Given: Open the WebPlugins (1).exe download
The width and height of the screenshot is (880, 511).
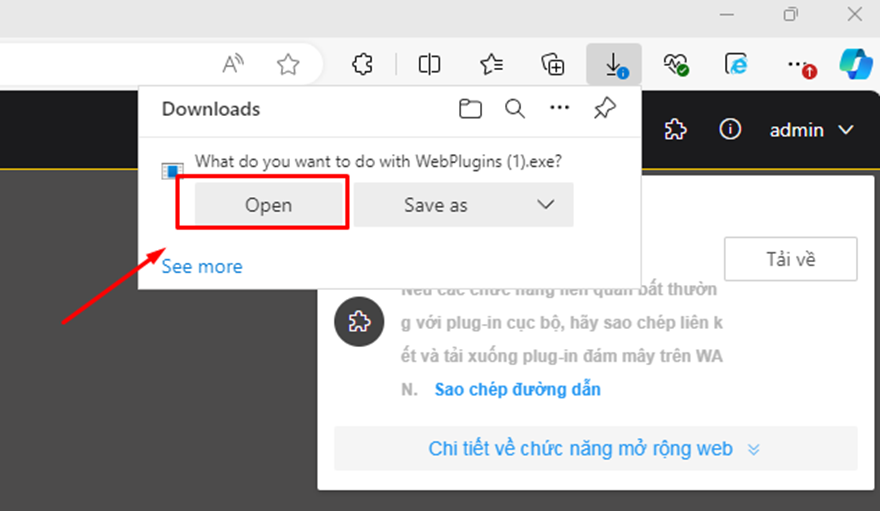Looking at the screenshot, I should tap(268, 205).
